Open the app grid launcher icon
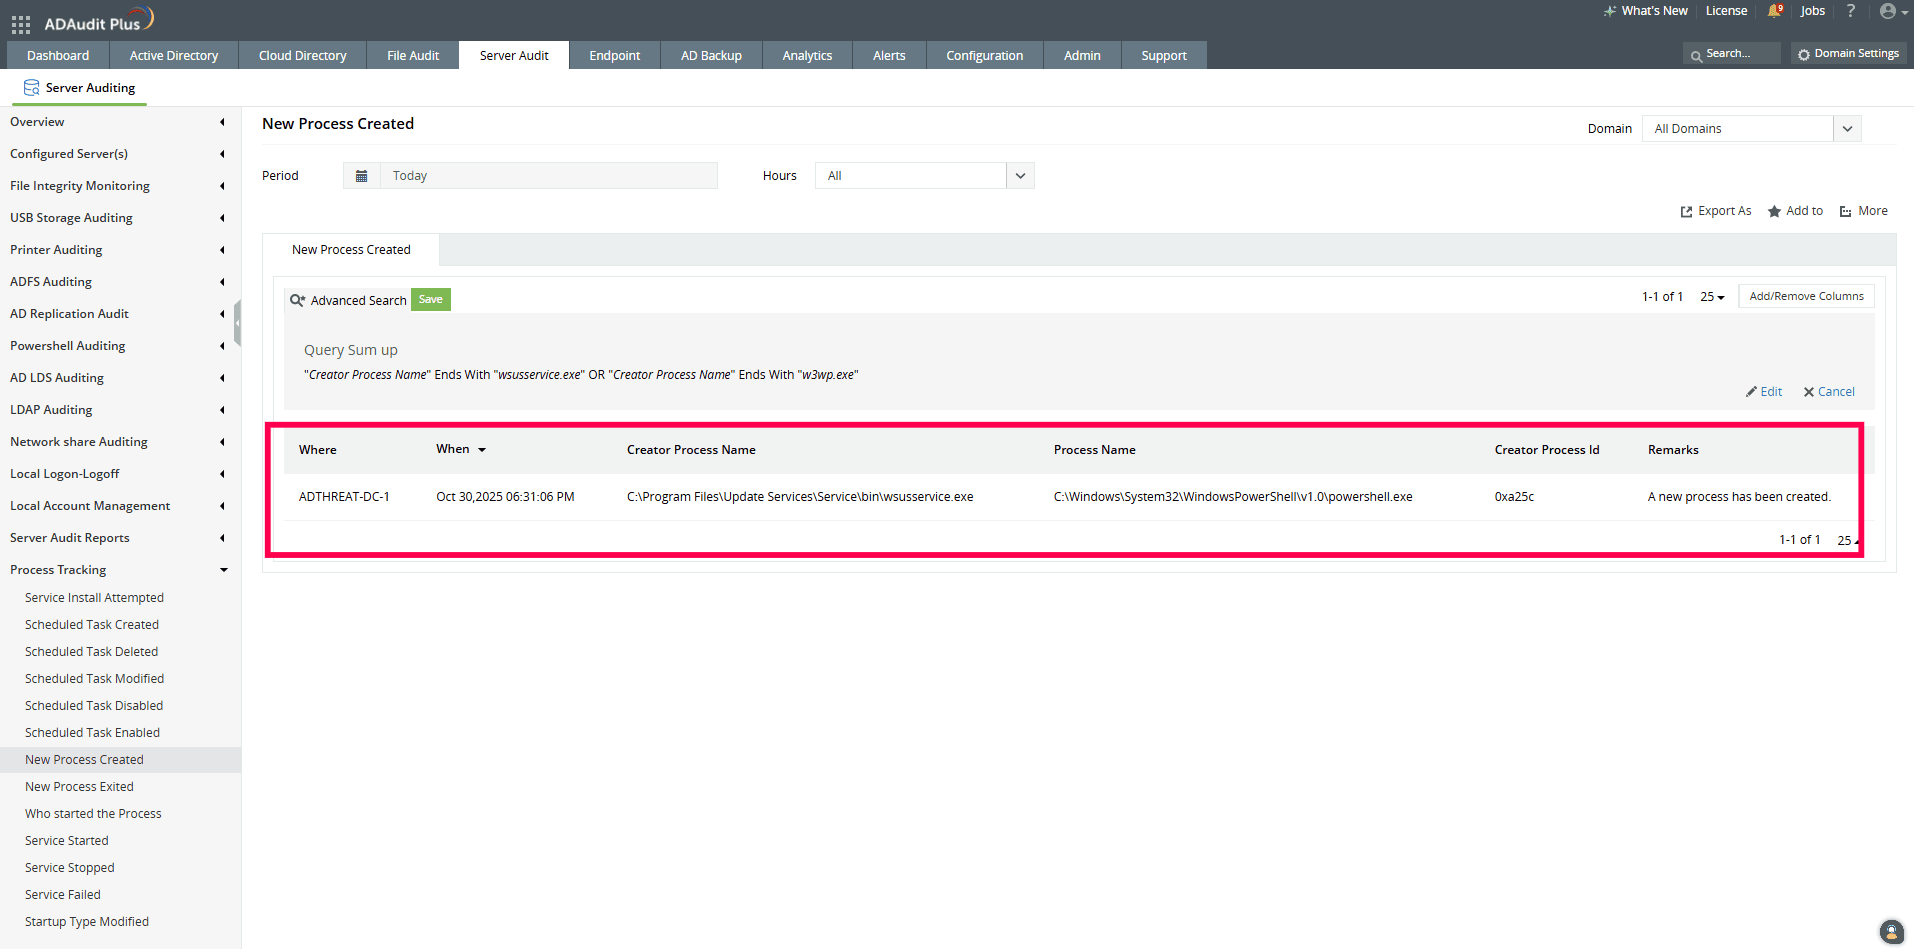 pyautogui.click(x=21, y=24)
